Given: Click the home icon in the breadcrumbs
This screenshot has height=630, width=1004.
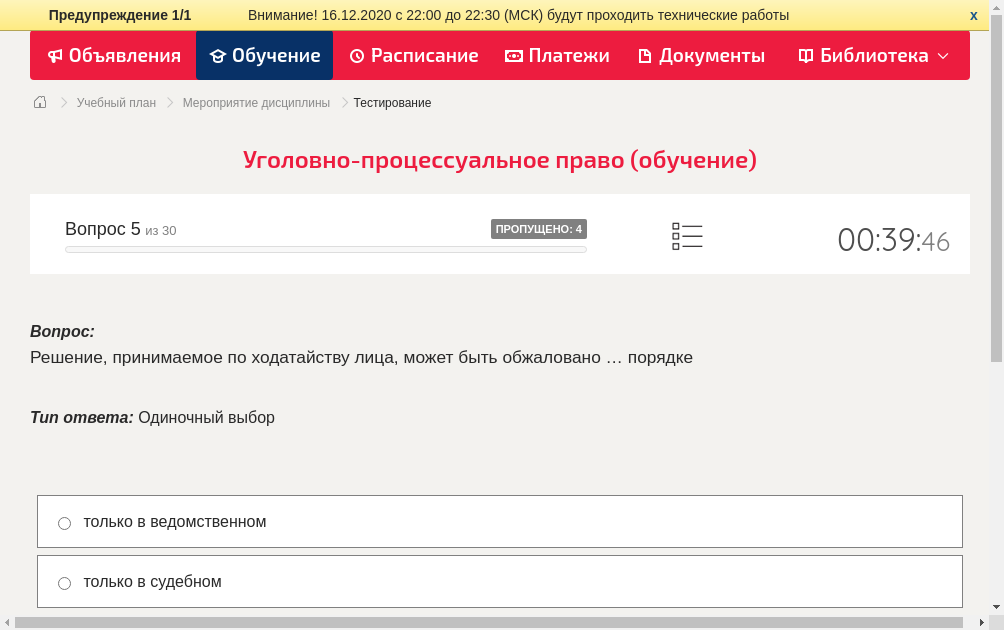Looking at the screenshot, I should click(x=39, y=102).
